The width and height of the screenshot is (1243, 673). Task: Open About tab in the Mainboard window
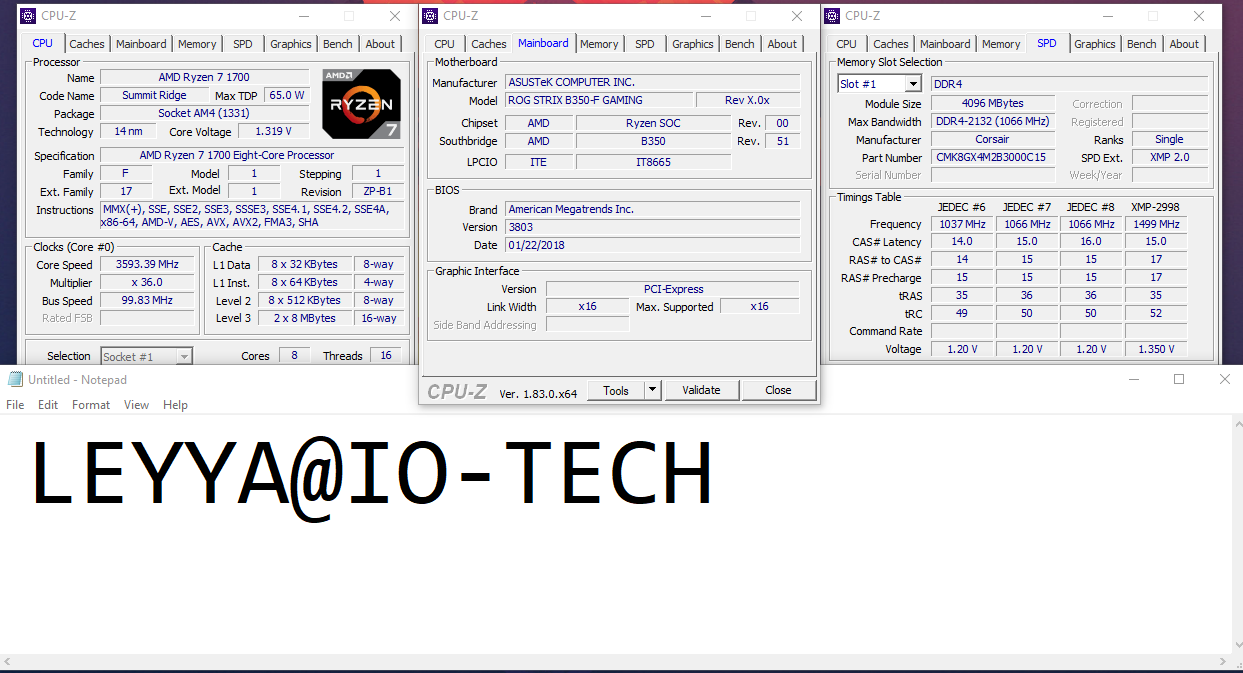(782, 44)
